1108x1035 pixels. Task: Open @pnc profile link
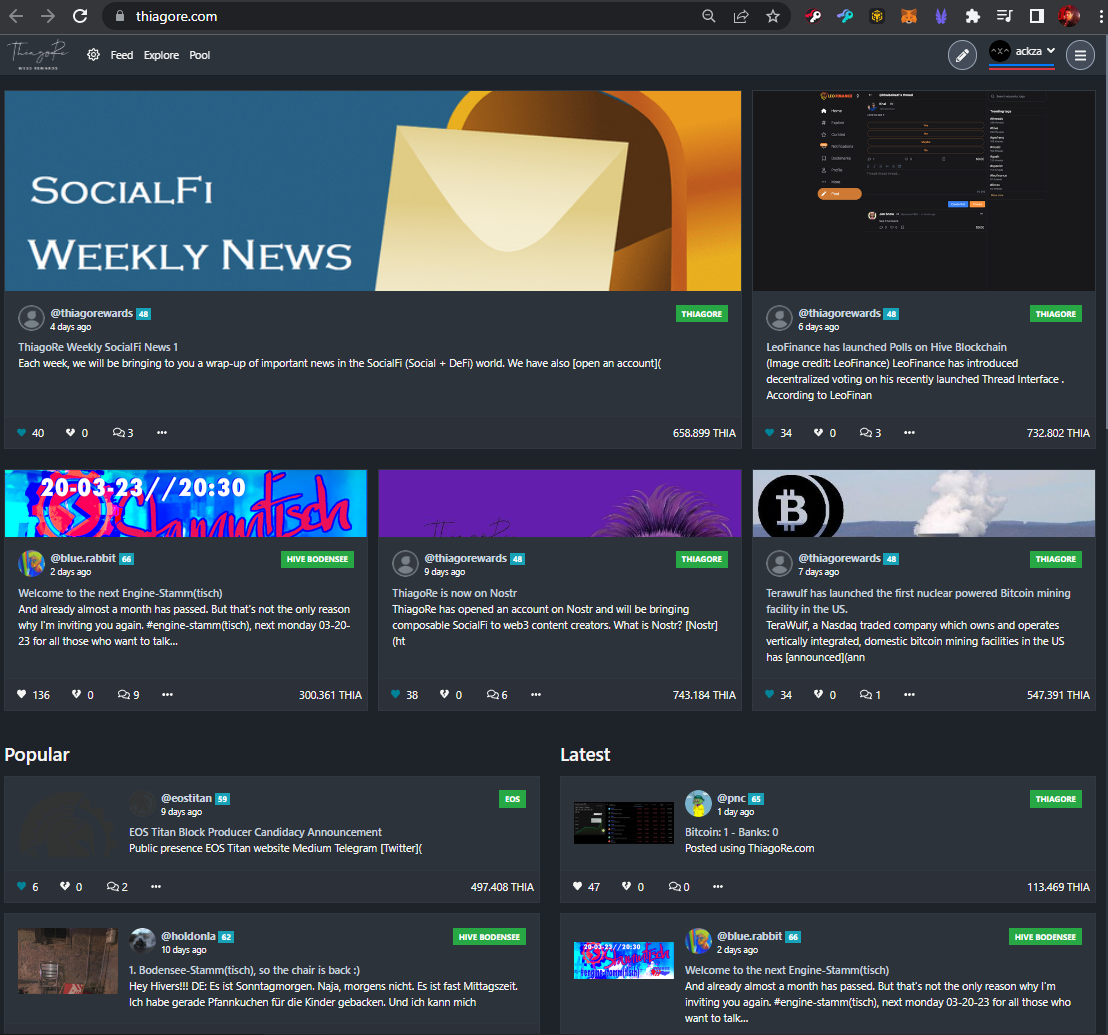coord(731,798)
